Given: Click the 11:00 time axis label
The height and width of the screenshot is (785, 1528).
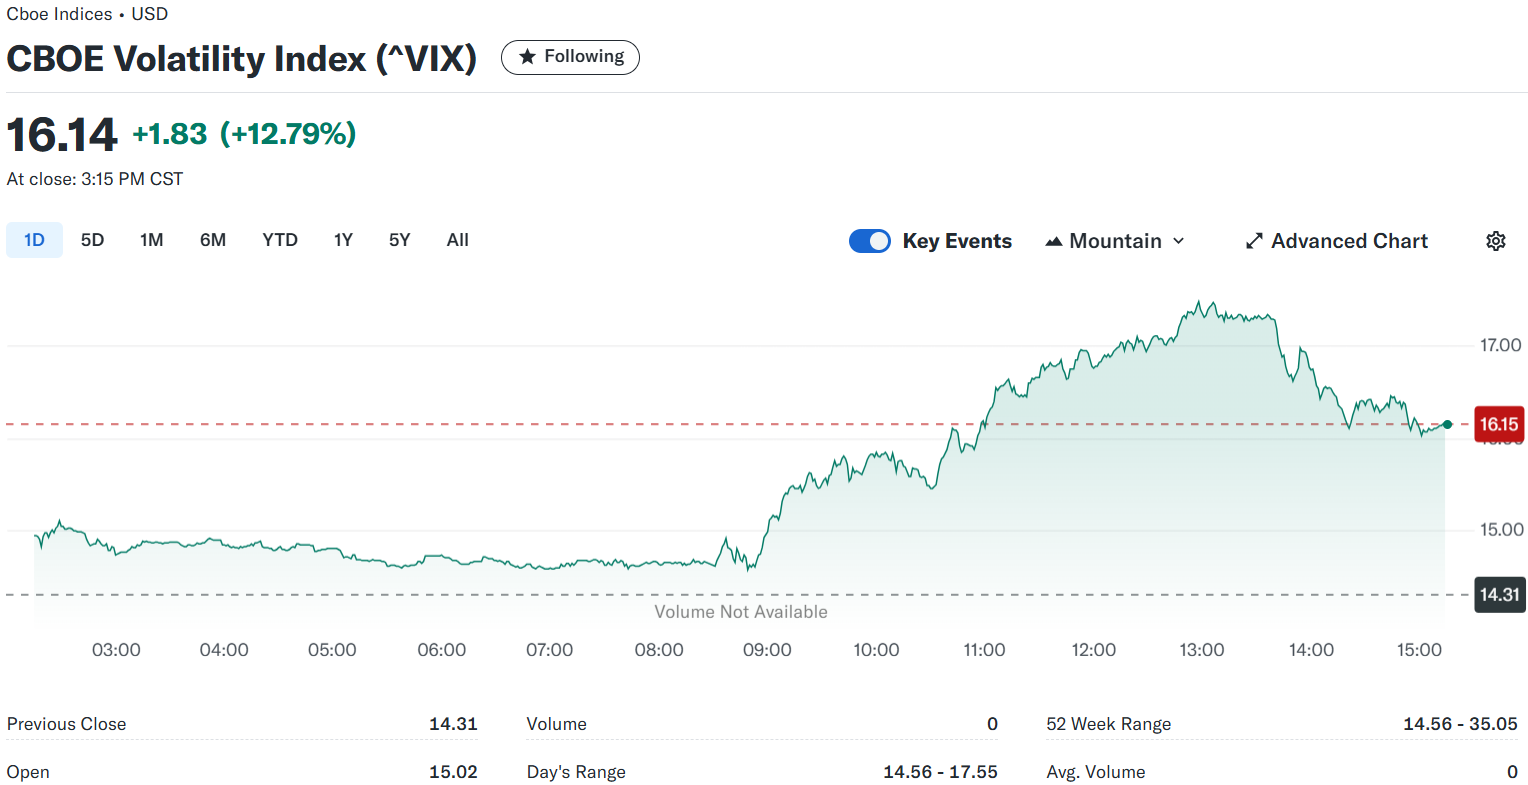Looking at the screenshot, I should click(984, 650).
